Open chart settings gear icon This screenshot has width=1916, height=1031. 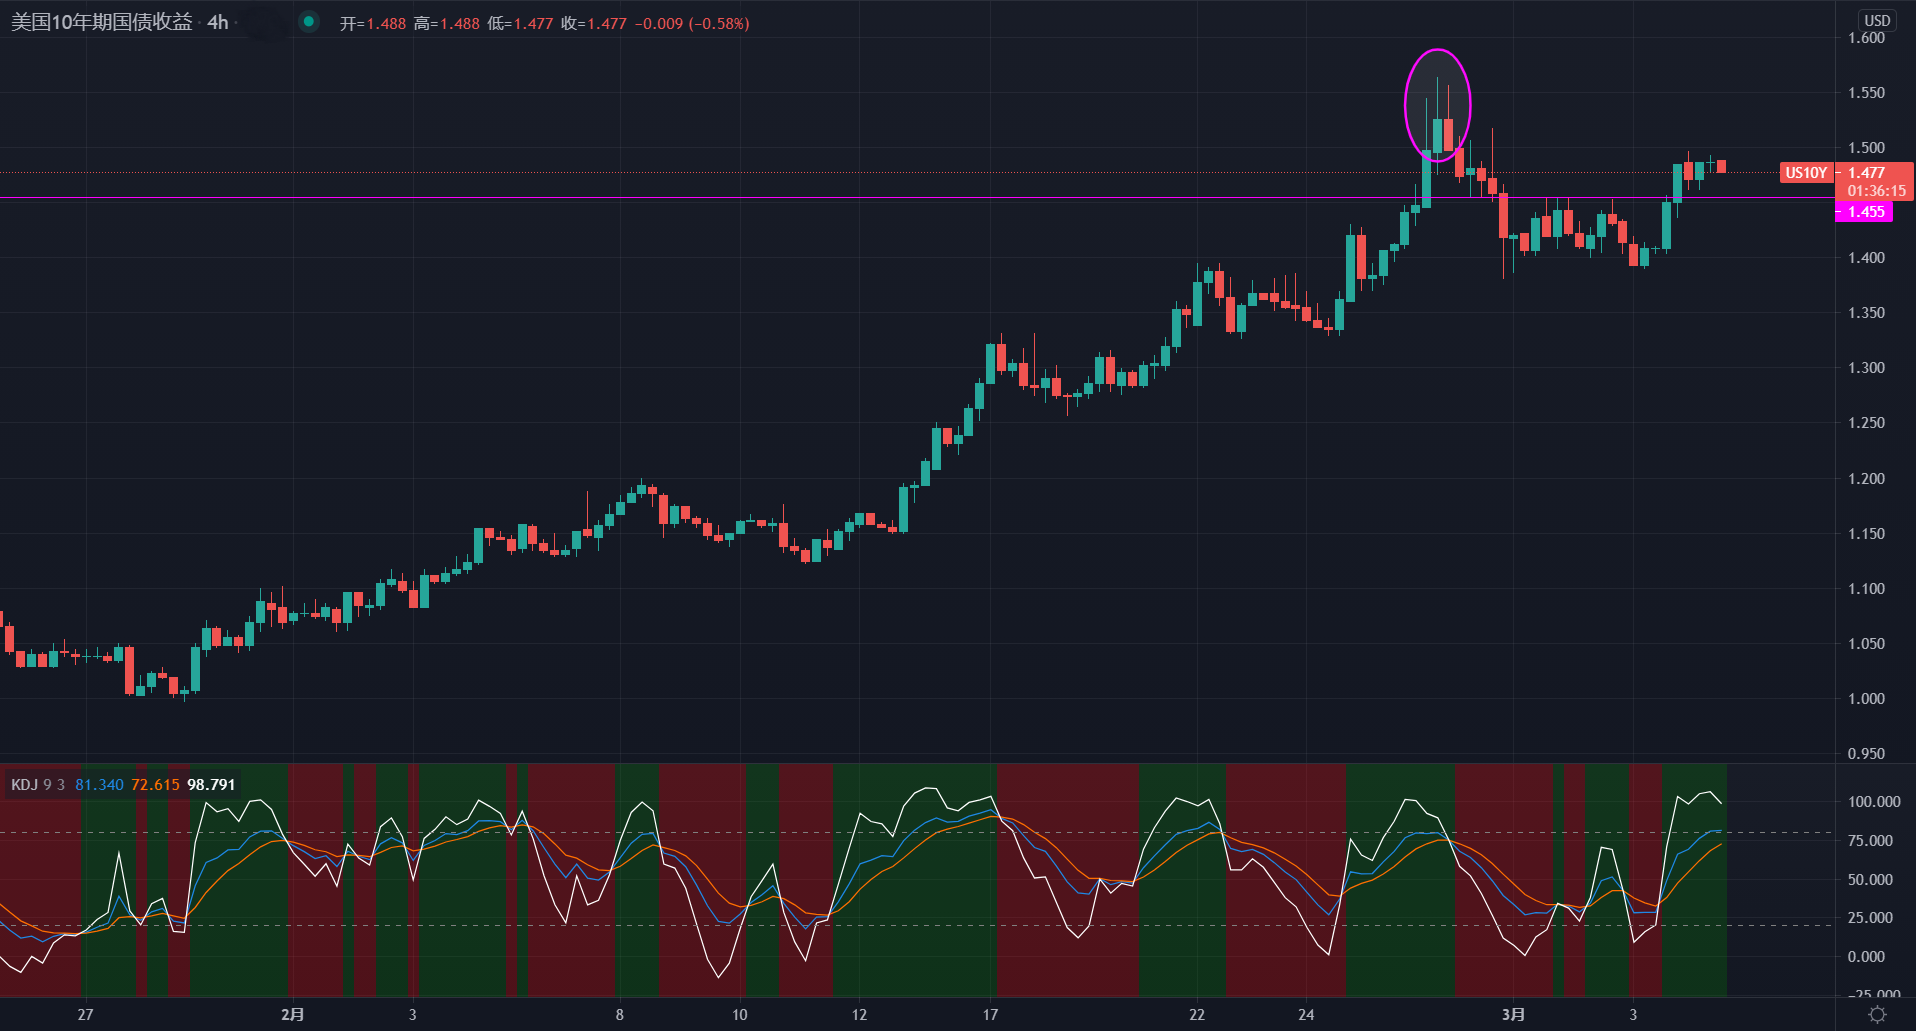1877,1014
